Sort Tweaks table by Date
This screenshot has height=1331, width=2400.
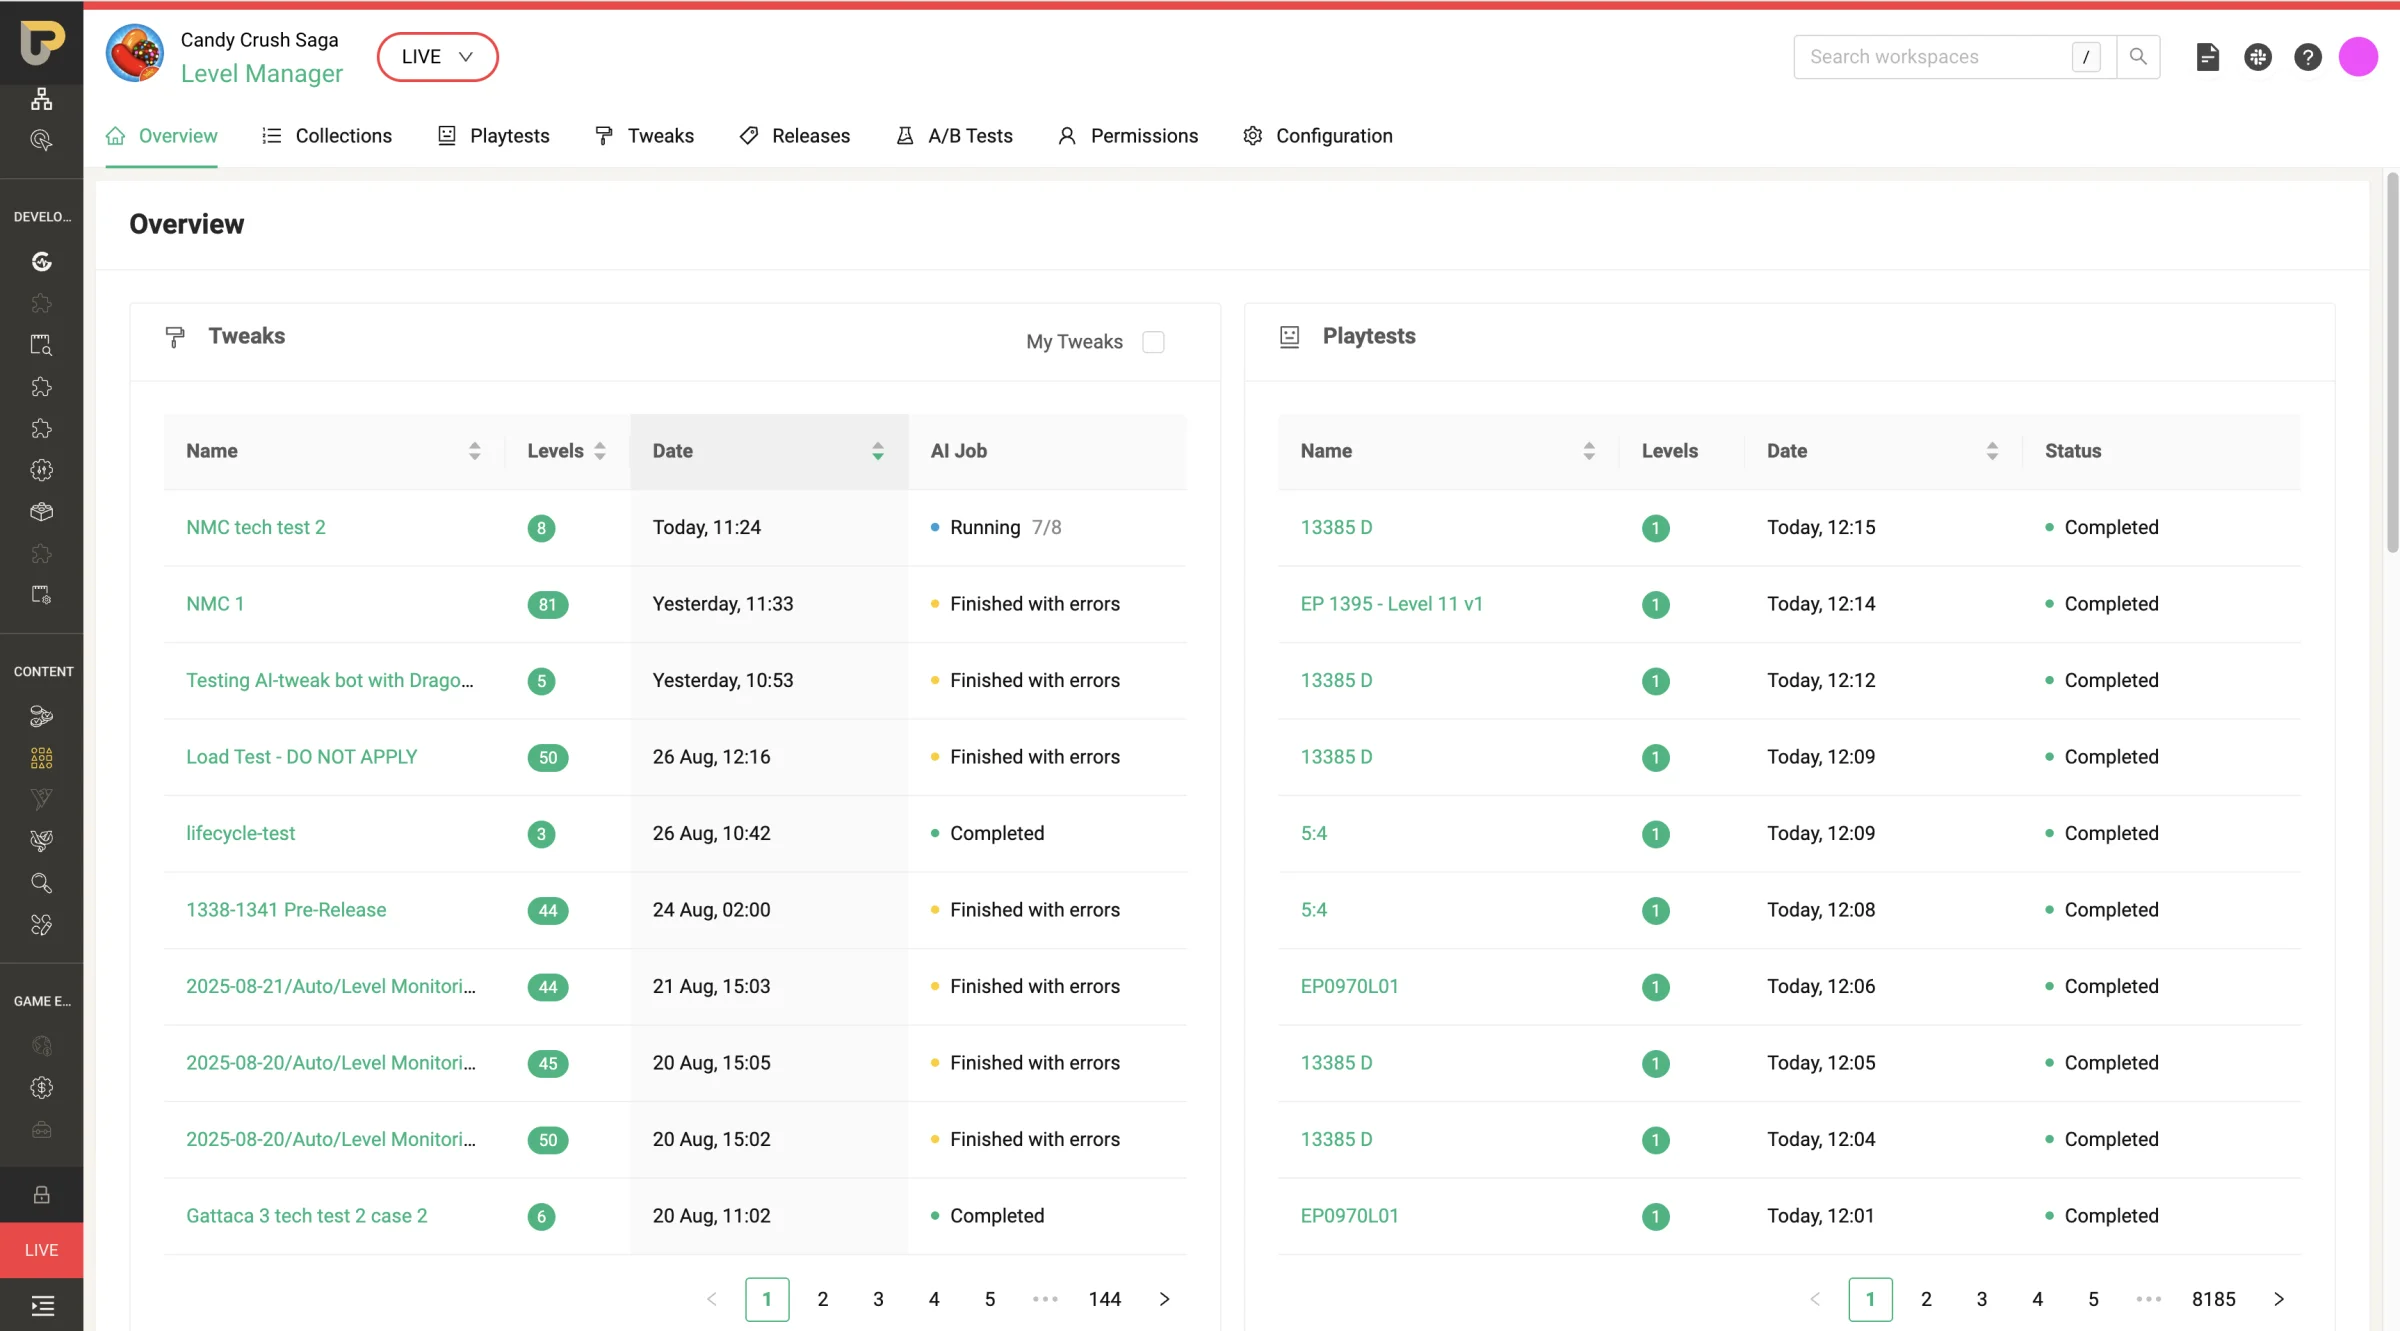pos(877,451)
